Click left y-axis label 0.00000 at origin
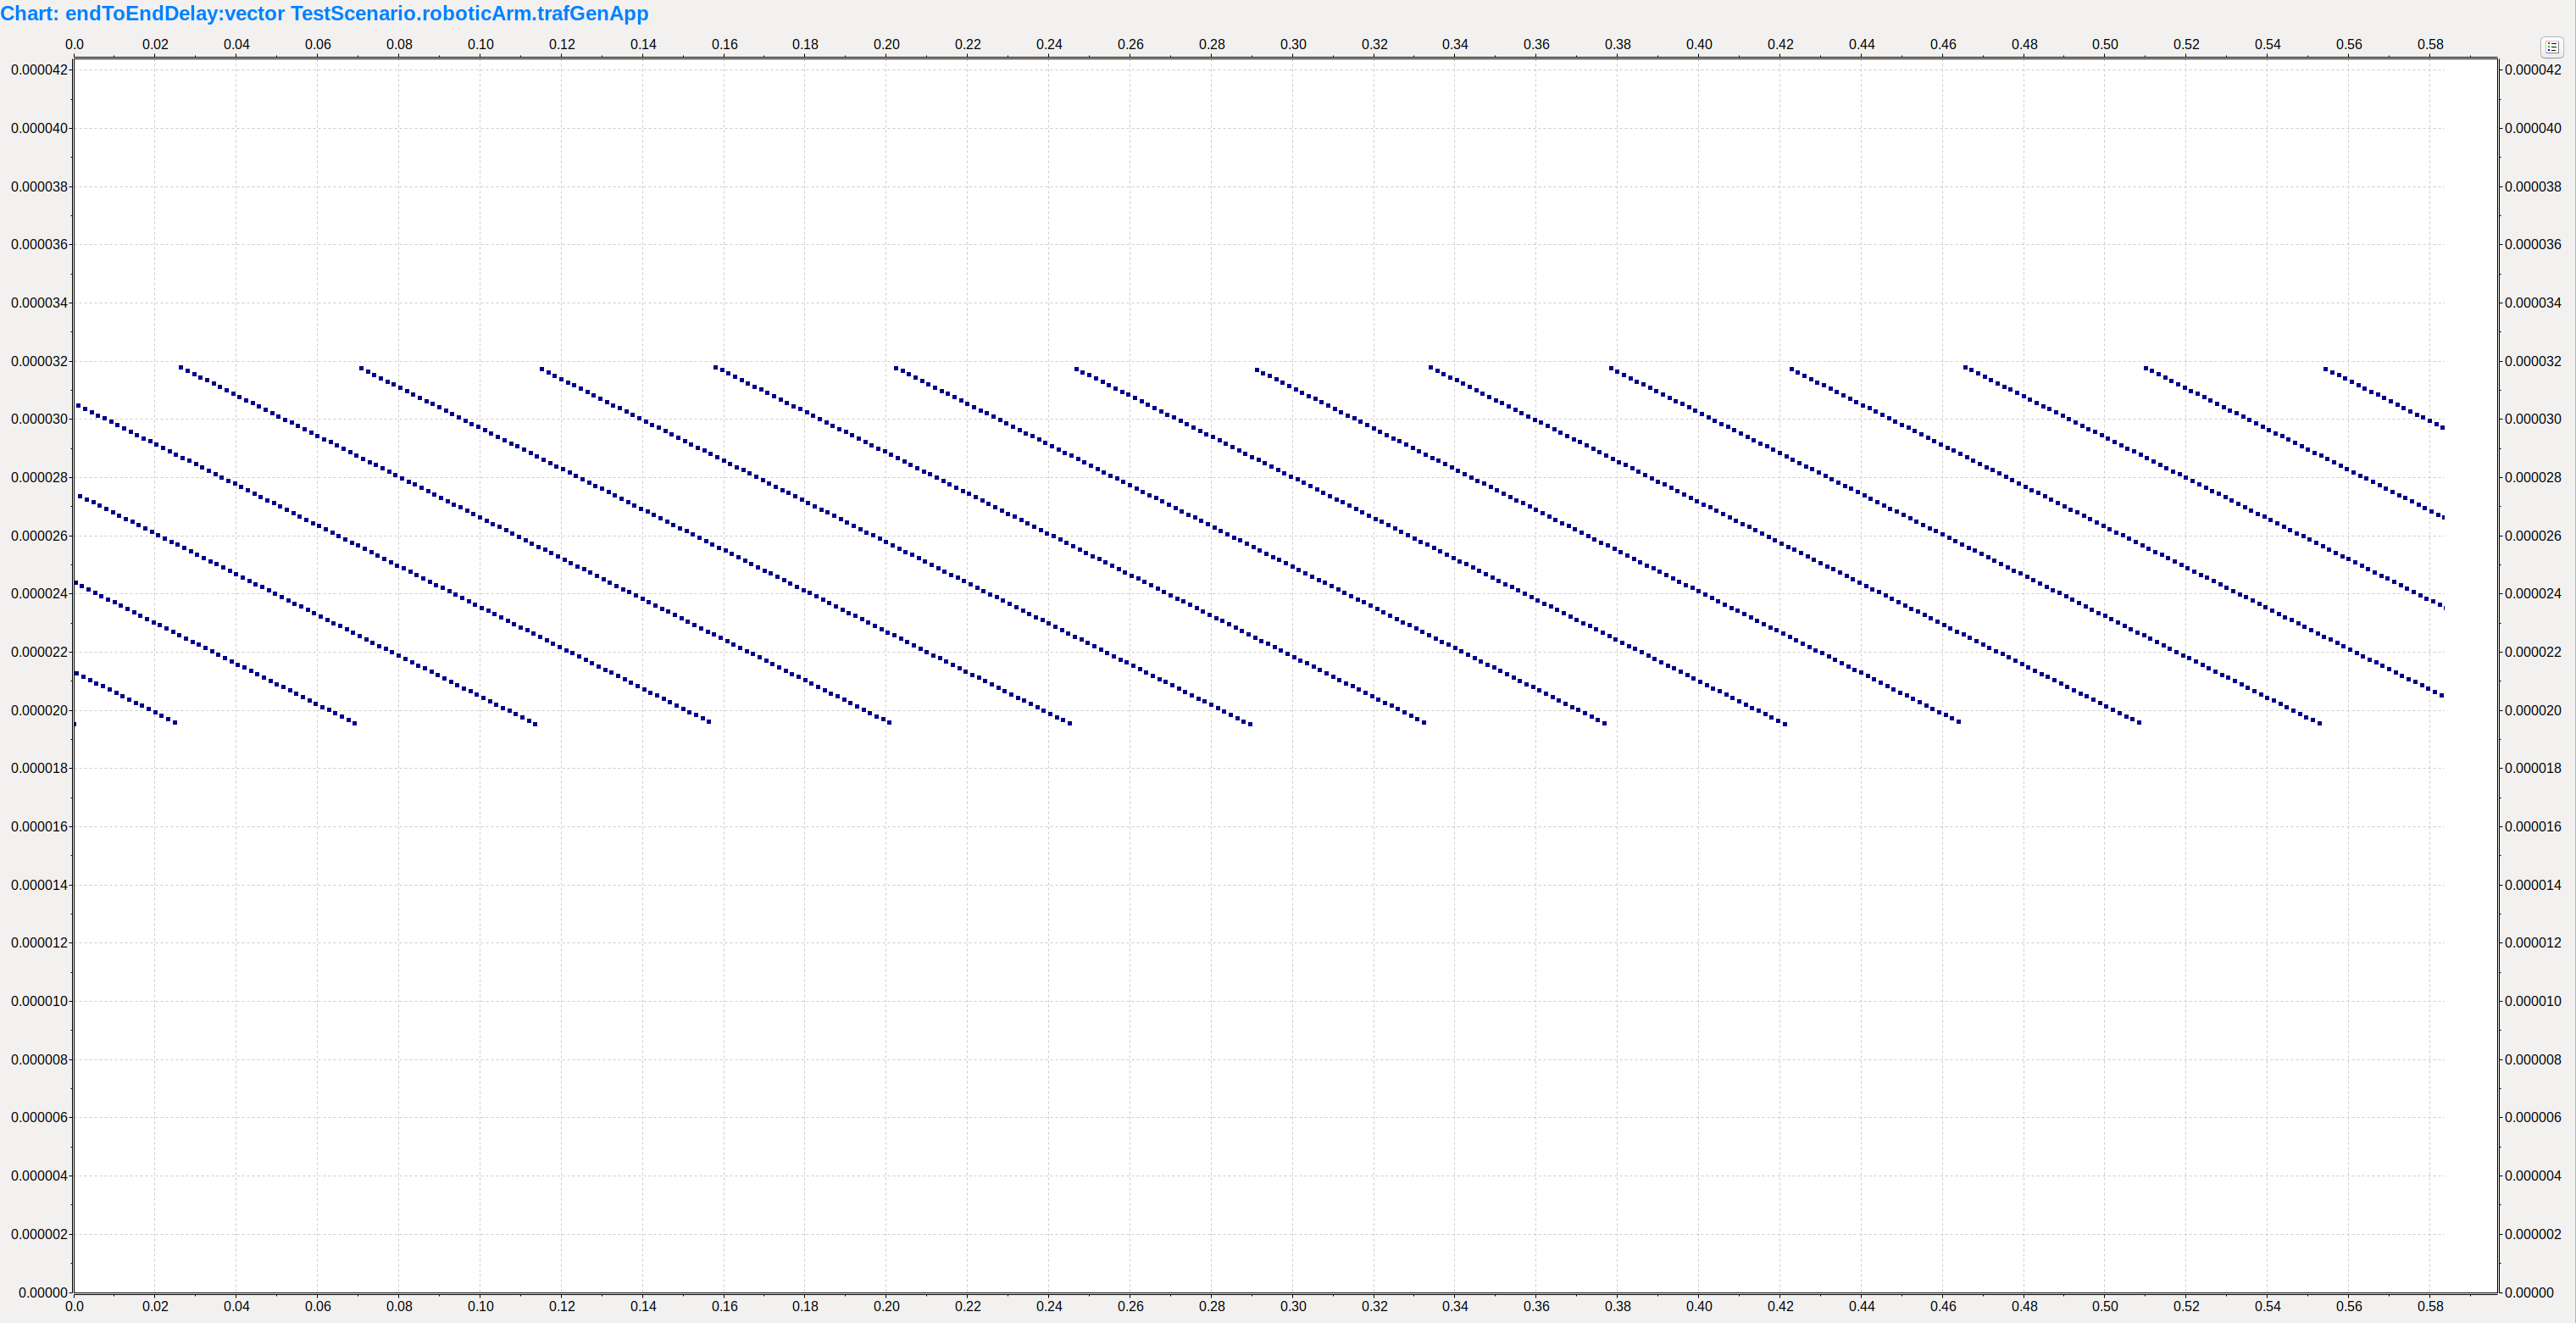Image resolution: width=2576 pixels, height=1323 pixels. (42, 1293)
